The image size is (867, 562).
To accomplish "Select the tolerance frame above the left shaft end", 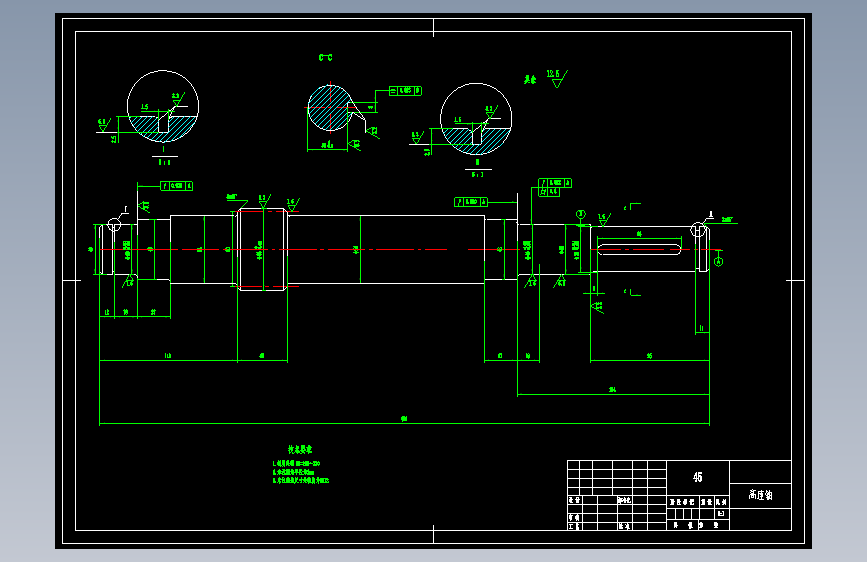I will point(176,186).
